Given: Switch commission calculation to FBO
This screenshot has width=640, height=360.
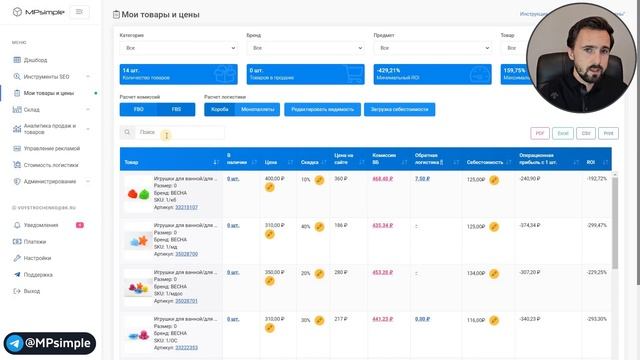Looking at the screenshot, I should pyautogui.click(x=138, y=109).
